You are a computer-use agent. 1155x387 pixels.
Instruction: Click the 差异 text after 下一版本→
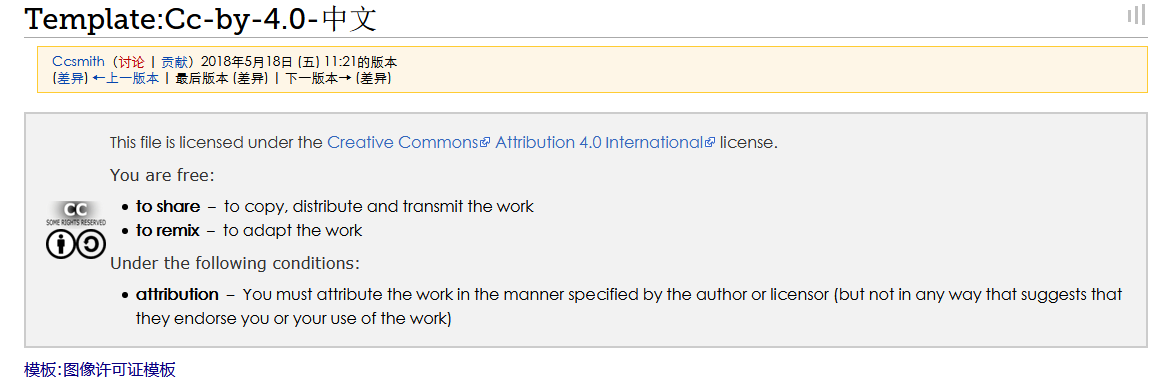click(373, 78)
